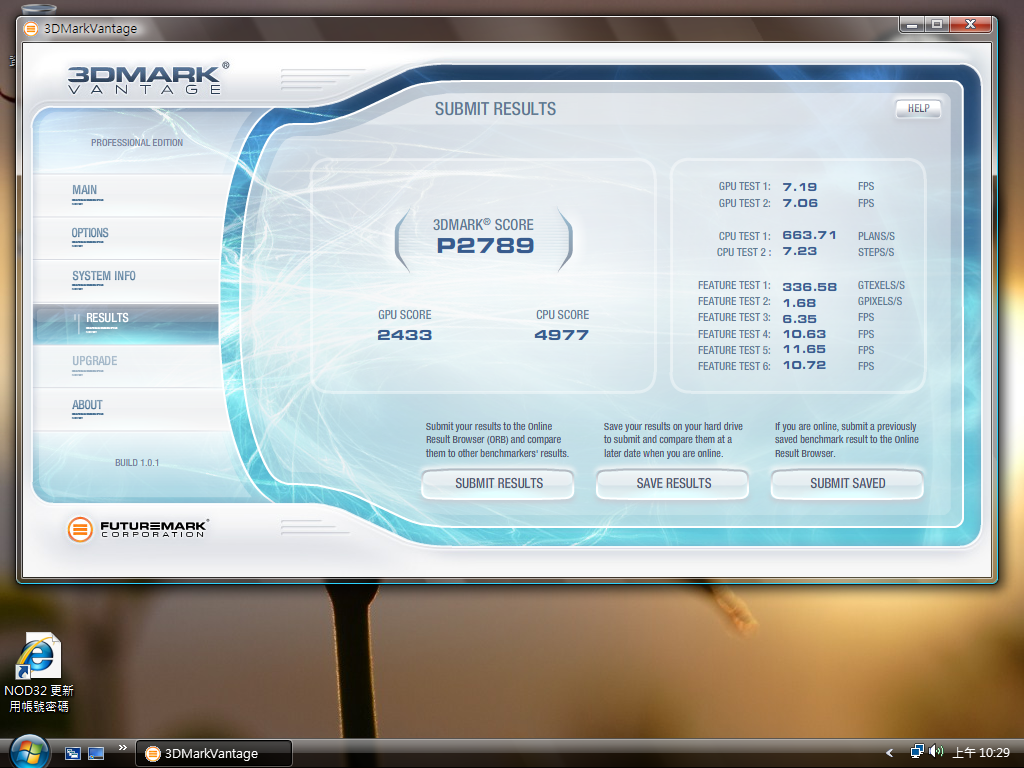The height and width of the screenshot is (768, 1024).
Task: Select System Info in the sidebar
Action: [x=104, y=276]
